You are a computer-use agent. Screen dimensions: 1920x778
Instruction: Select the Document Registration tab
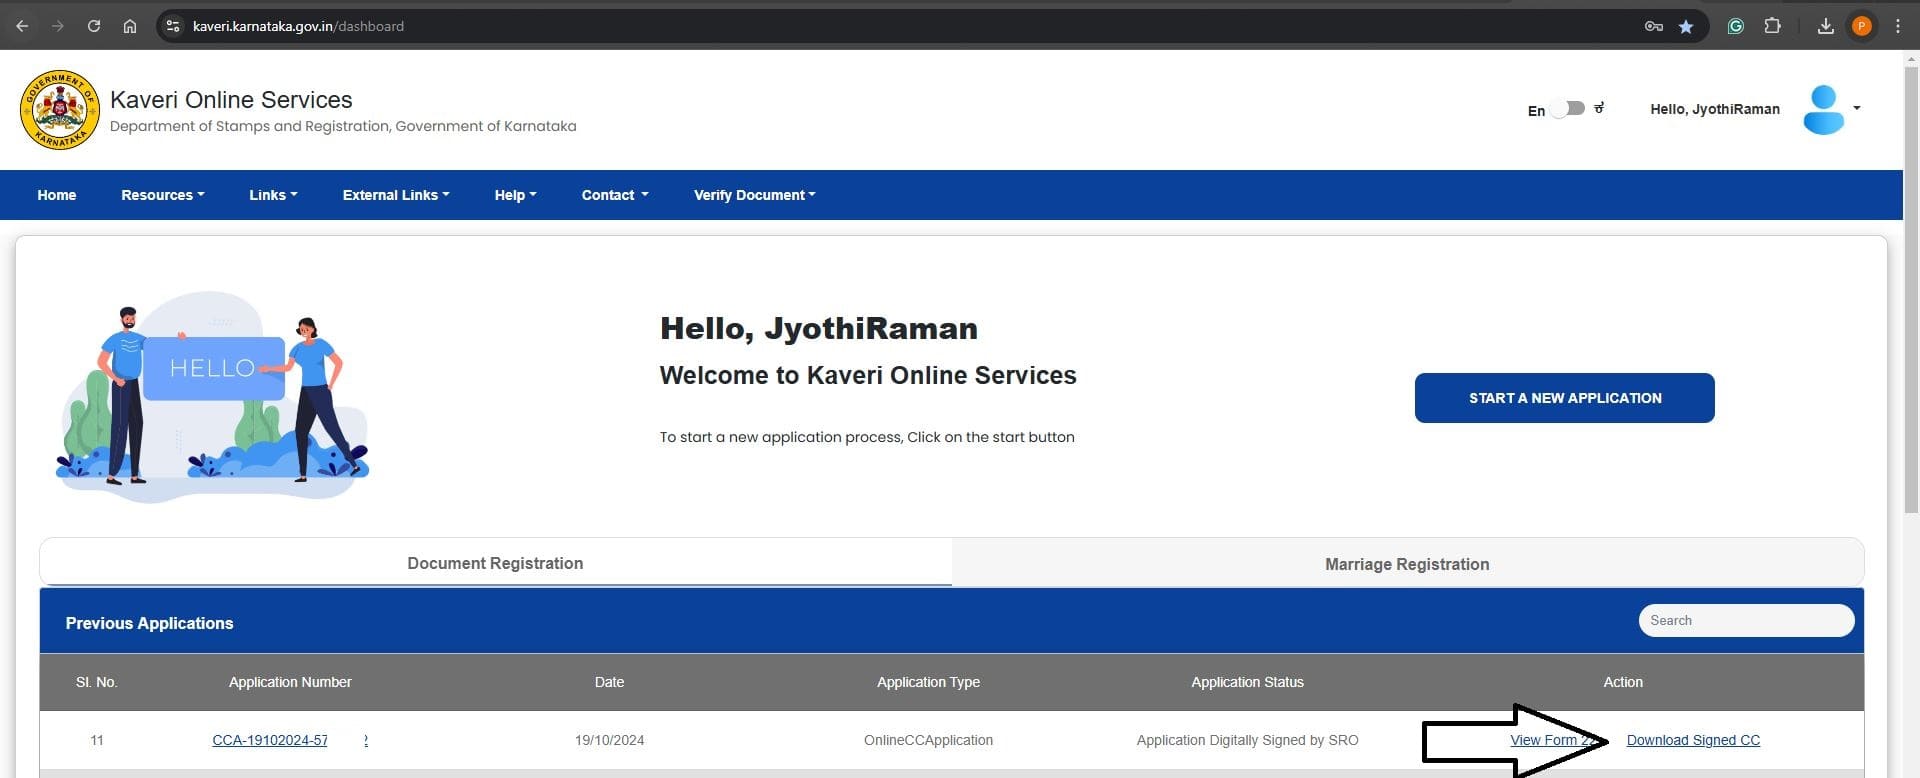click(495, 563)
